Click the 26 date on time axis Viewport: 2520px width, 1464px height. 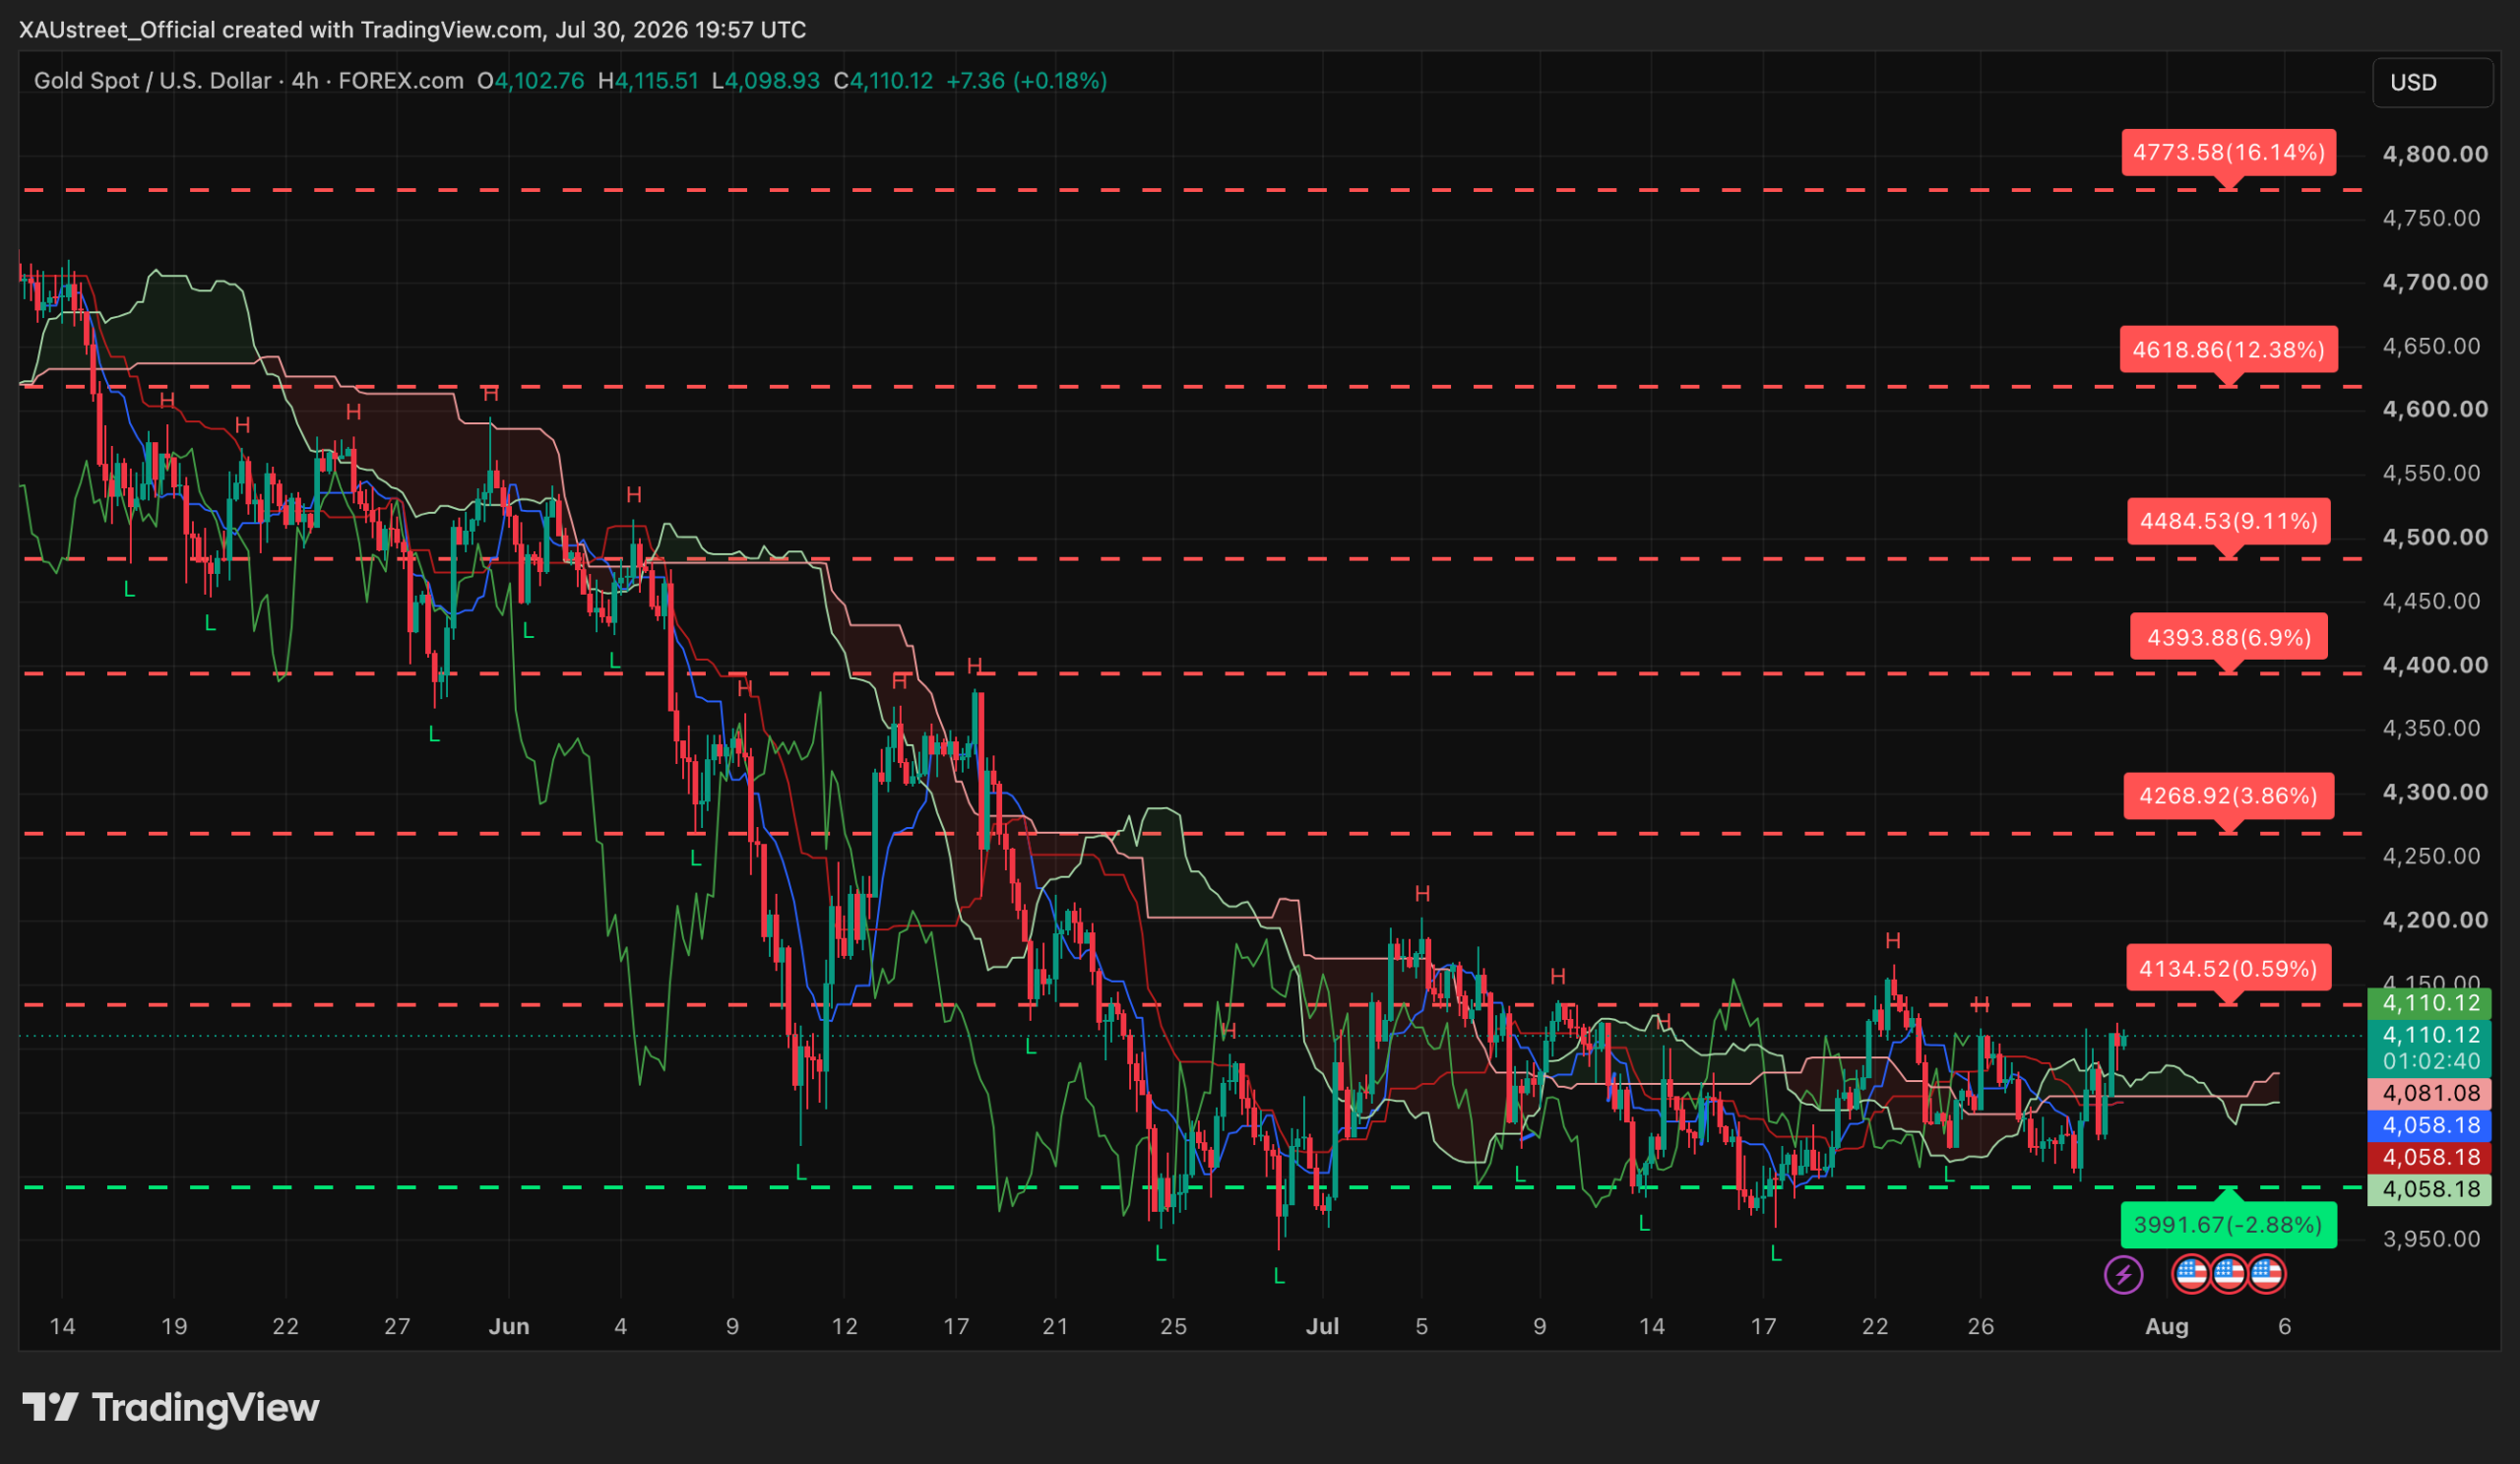coord(1981,1327)
